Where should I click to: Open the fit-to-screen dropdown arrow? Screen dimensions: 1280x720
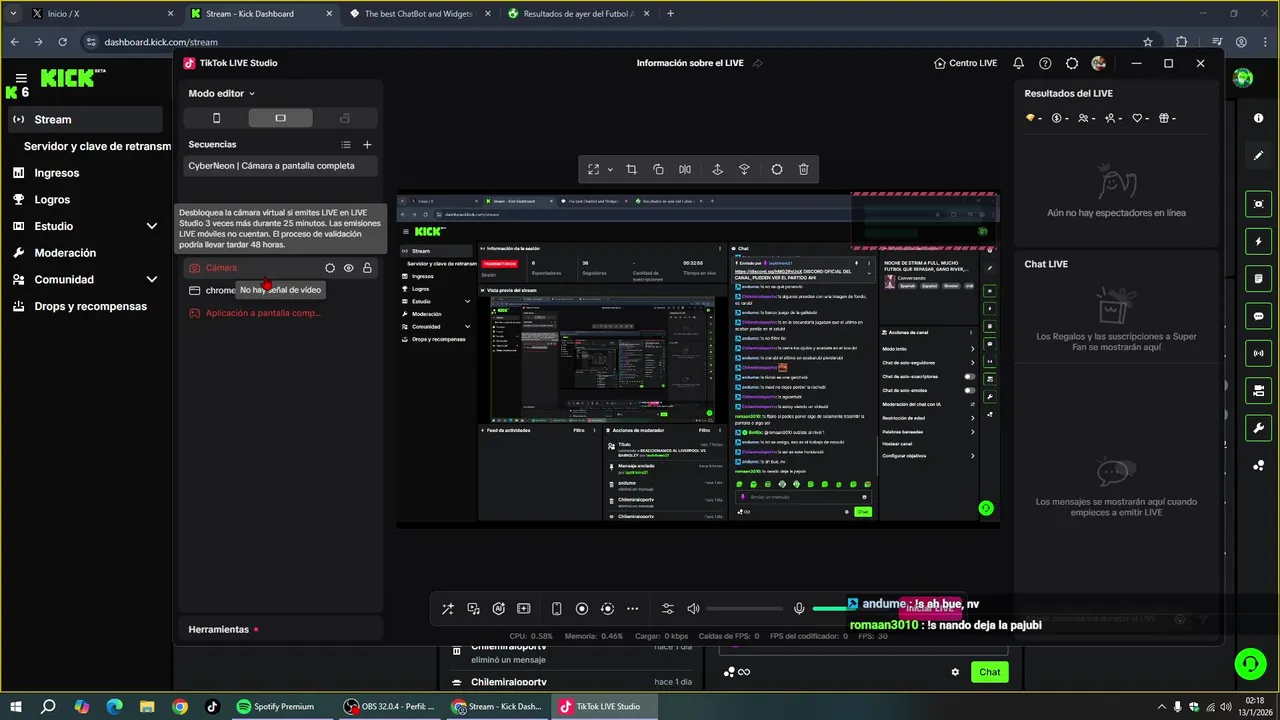coord(610,170)
